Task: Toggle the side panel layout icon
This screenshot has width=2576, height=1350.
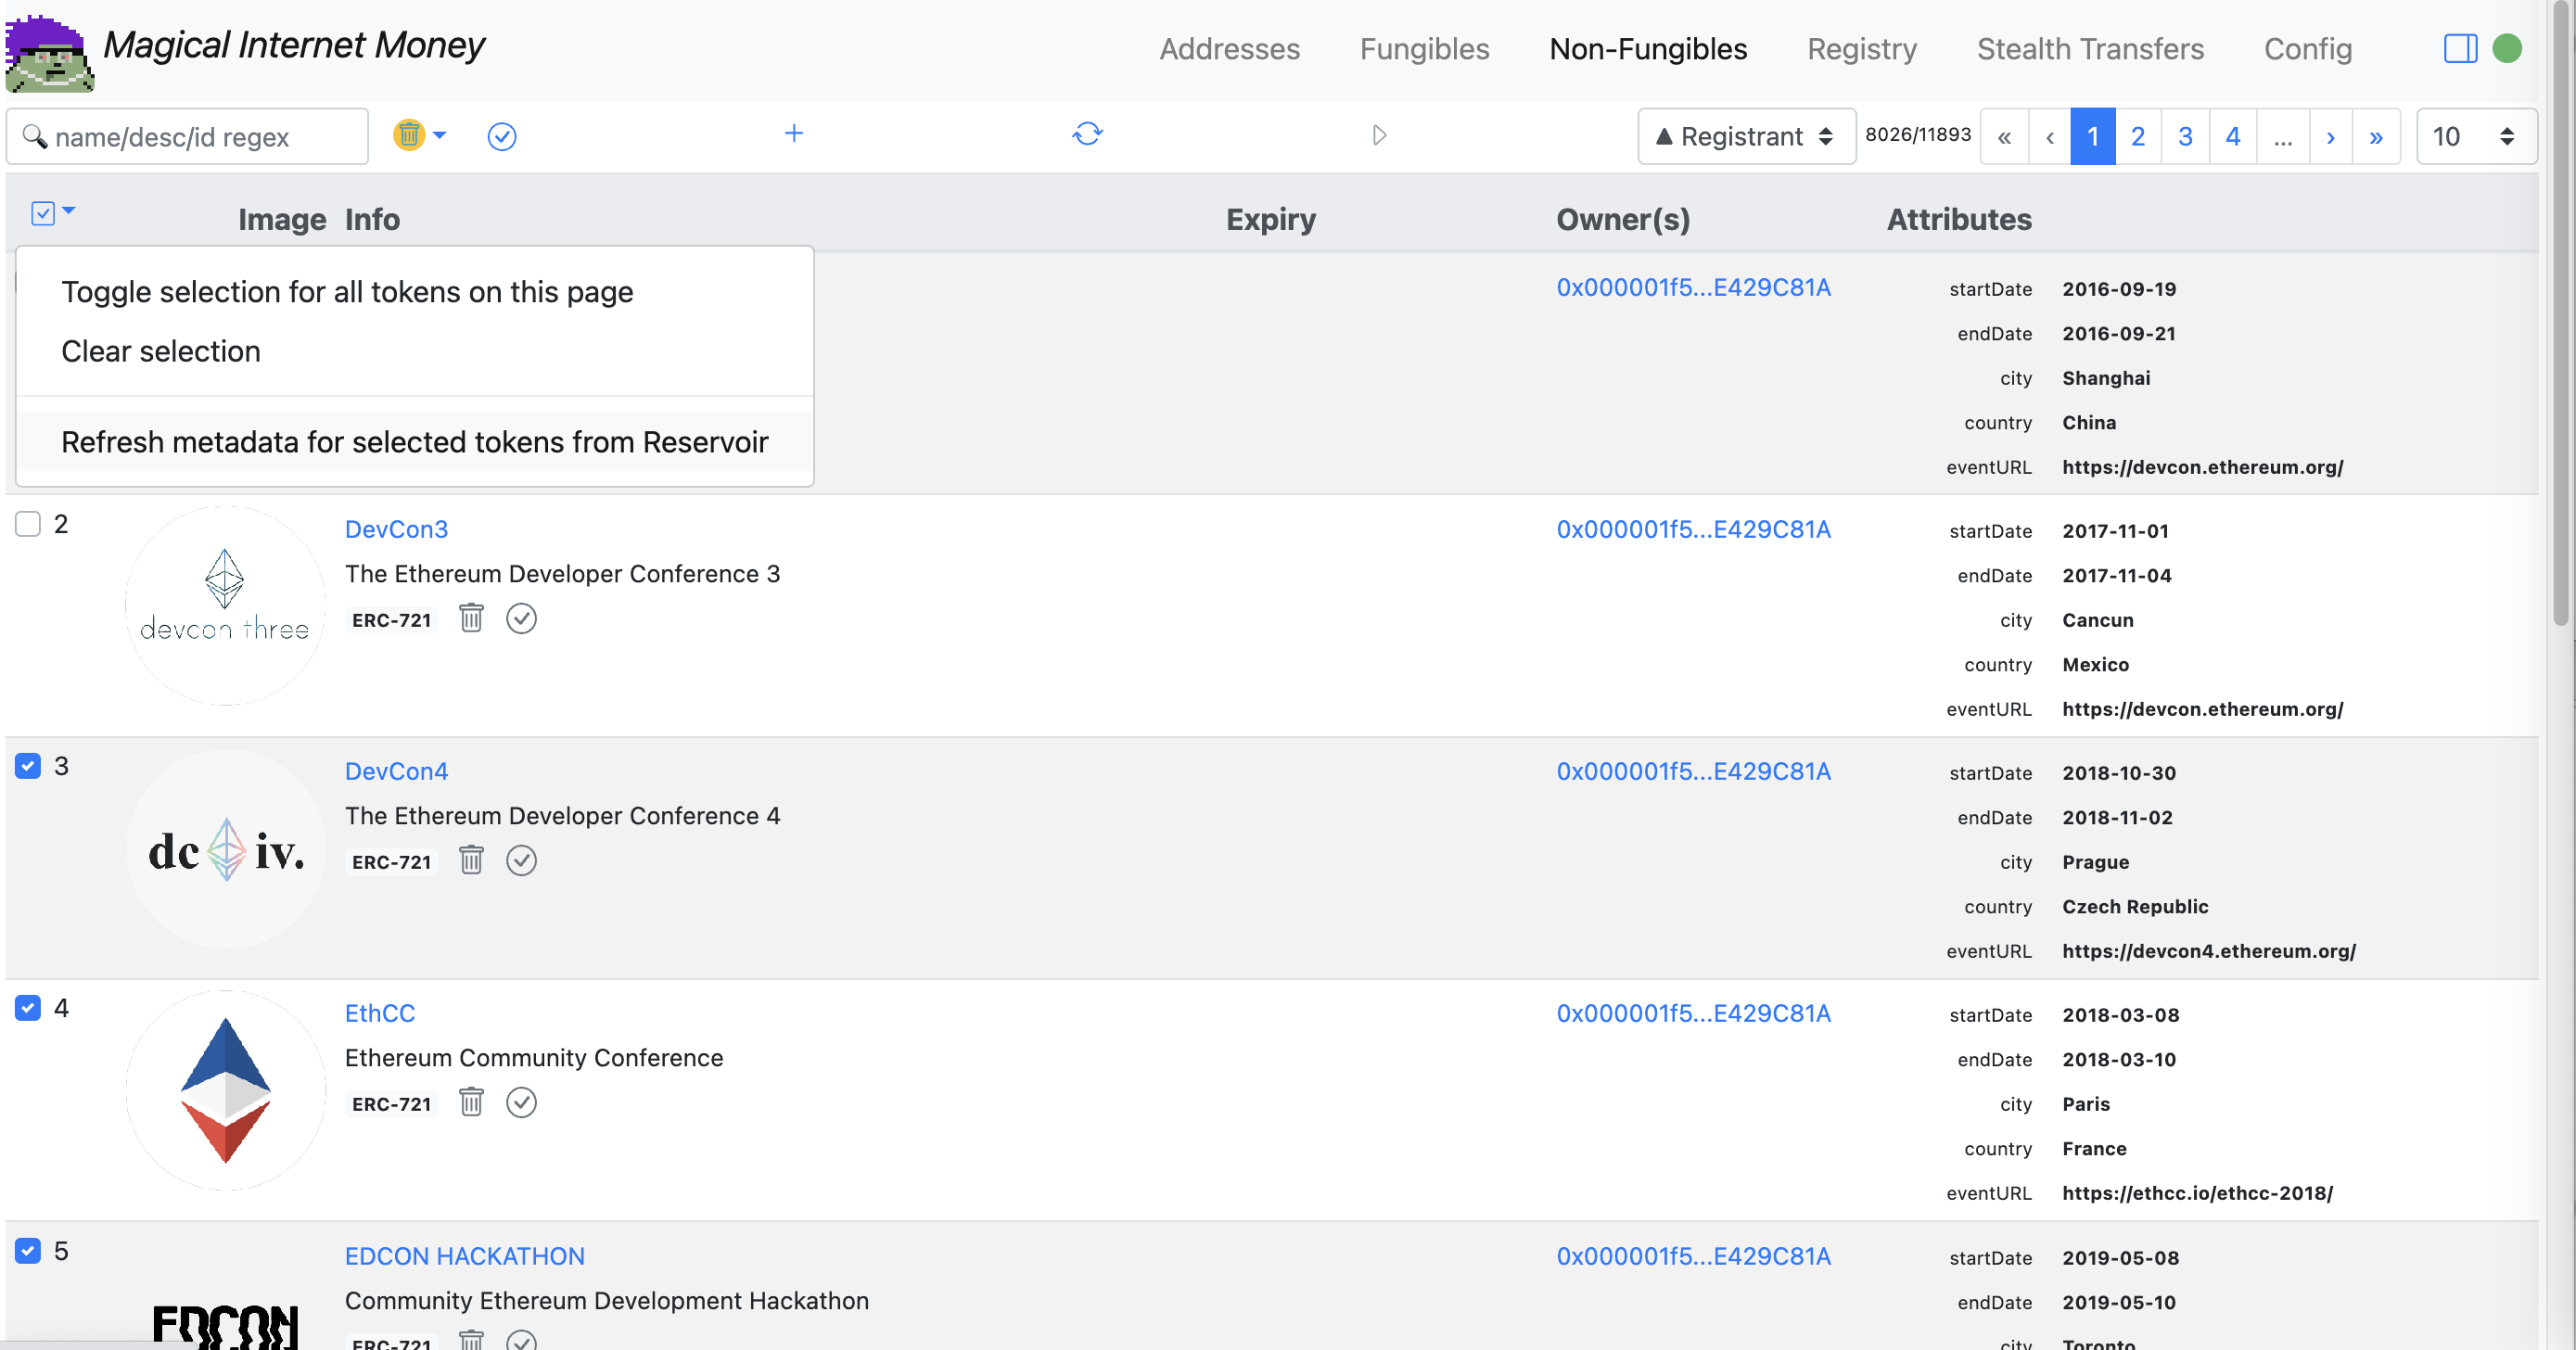Action: (2460, 48)
